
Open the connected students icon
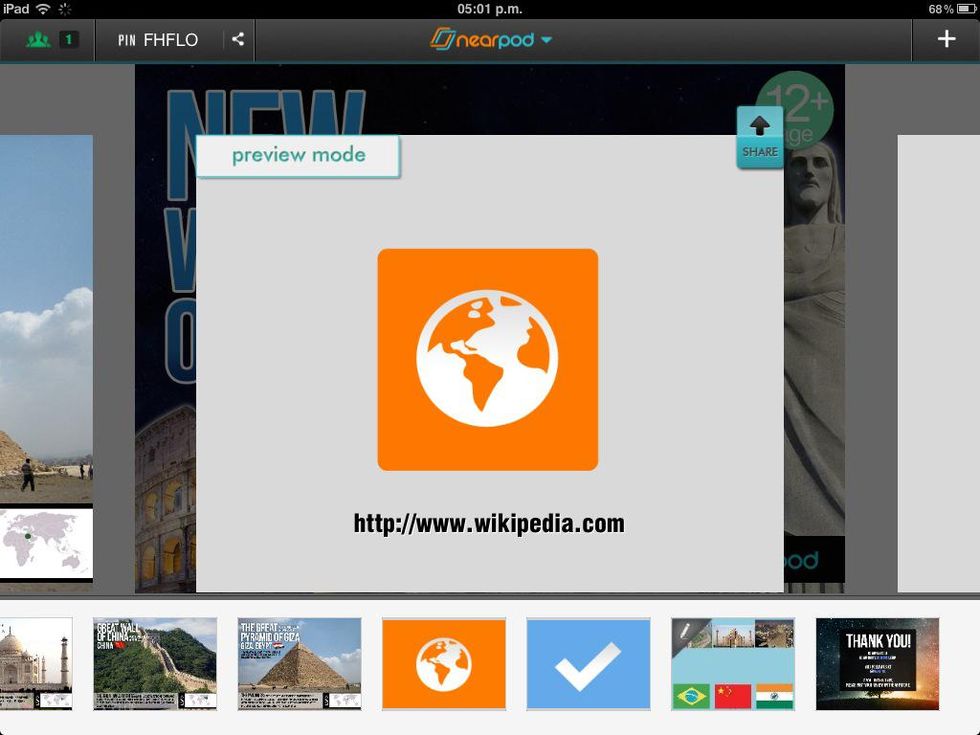38,39
